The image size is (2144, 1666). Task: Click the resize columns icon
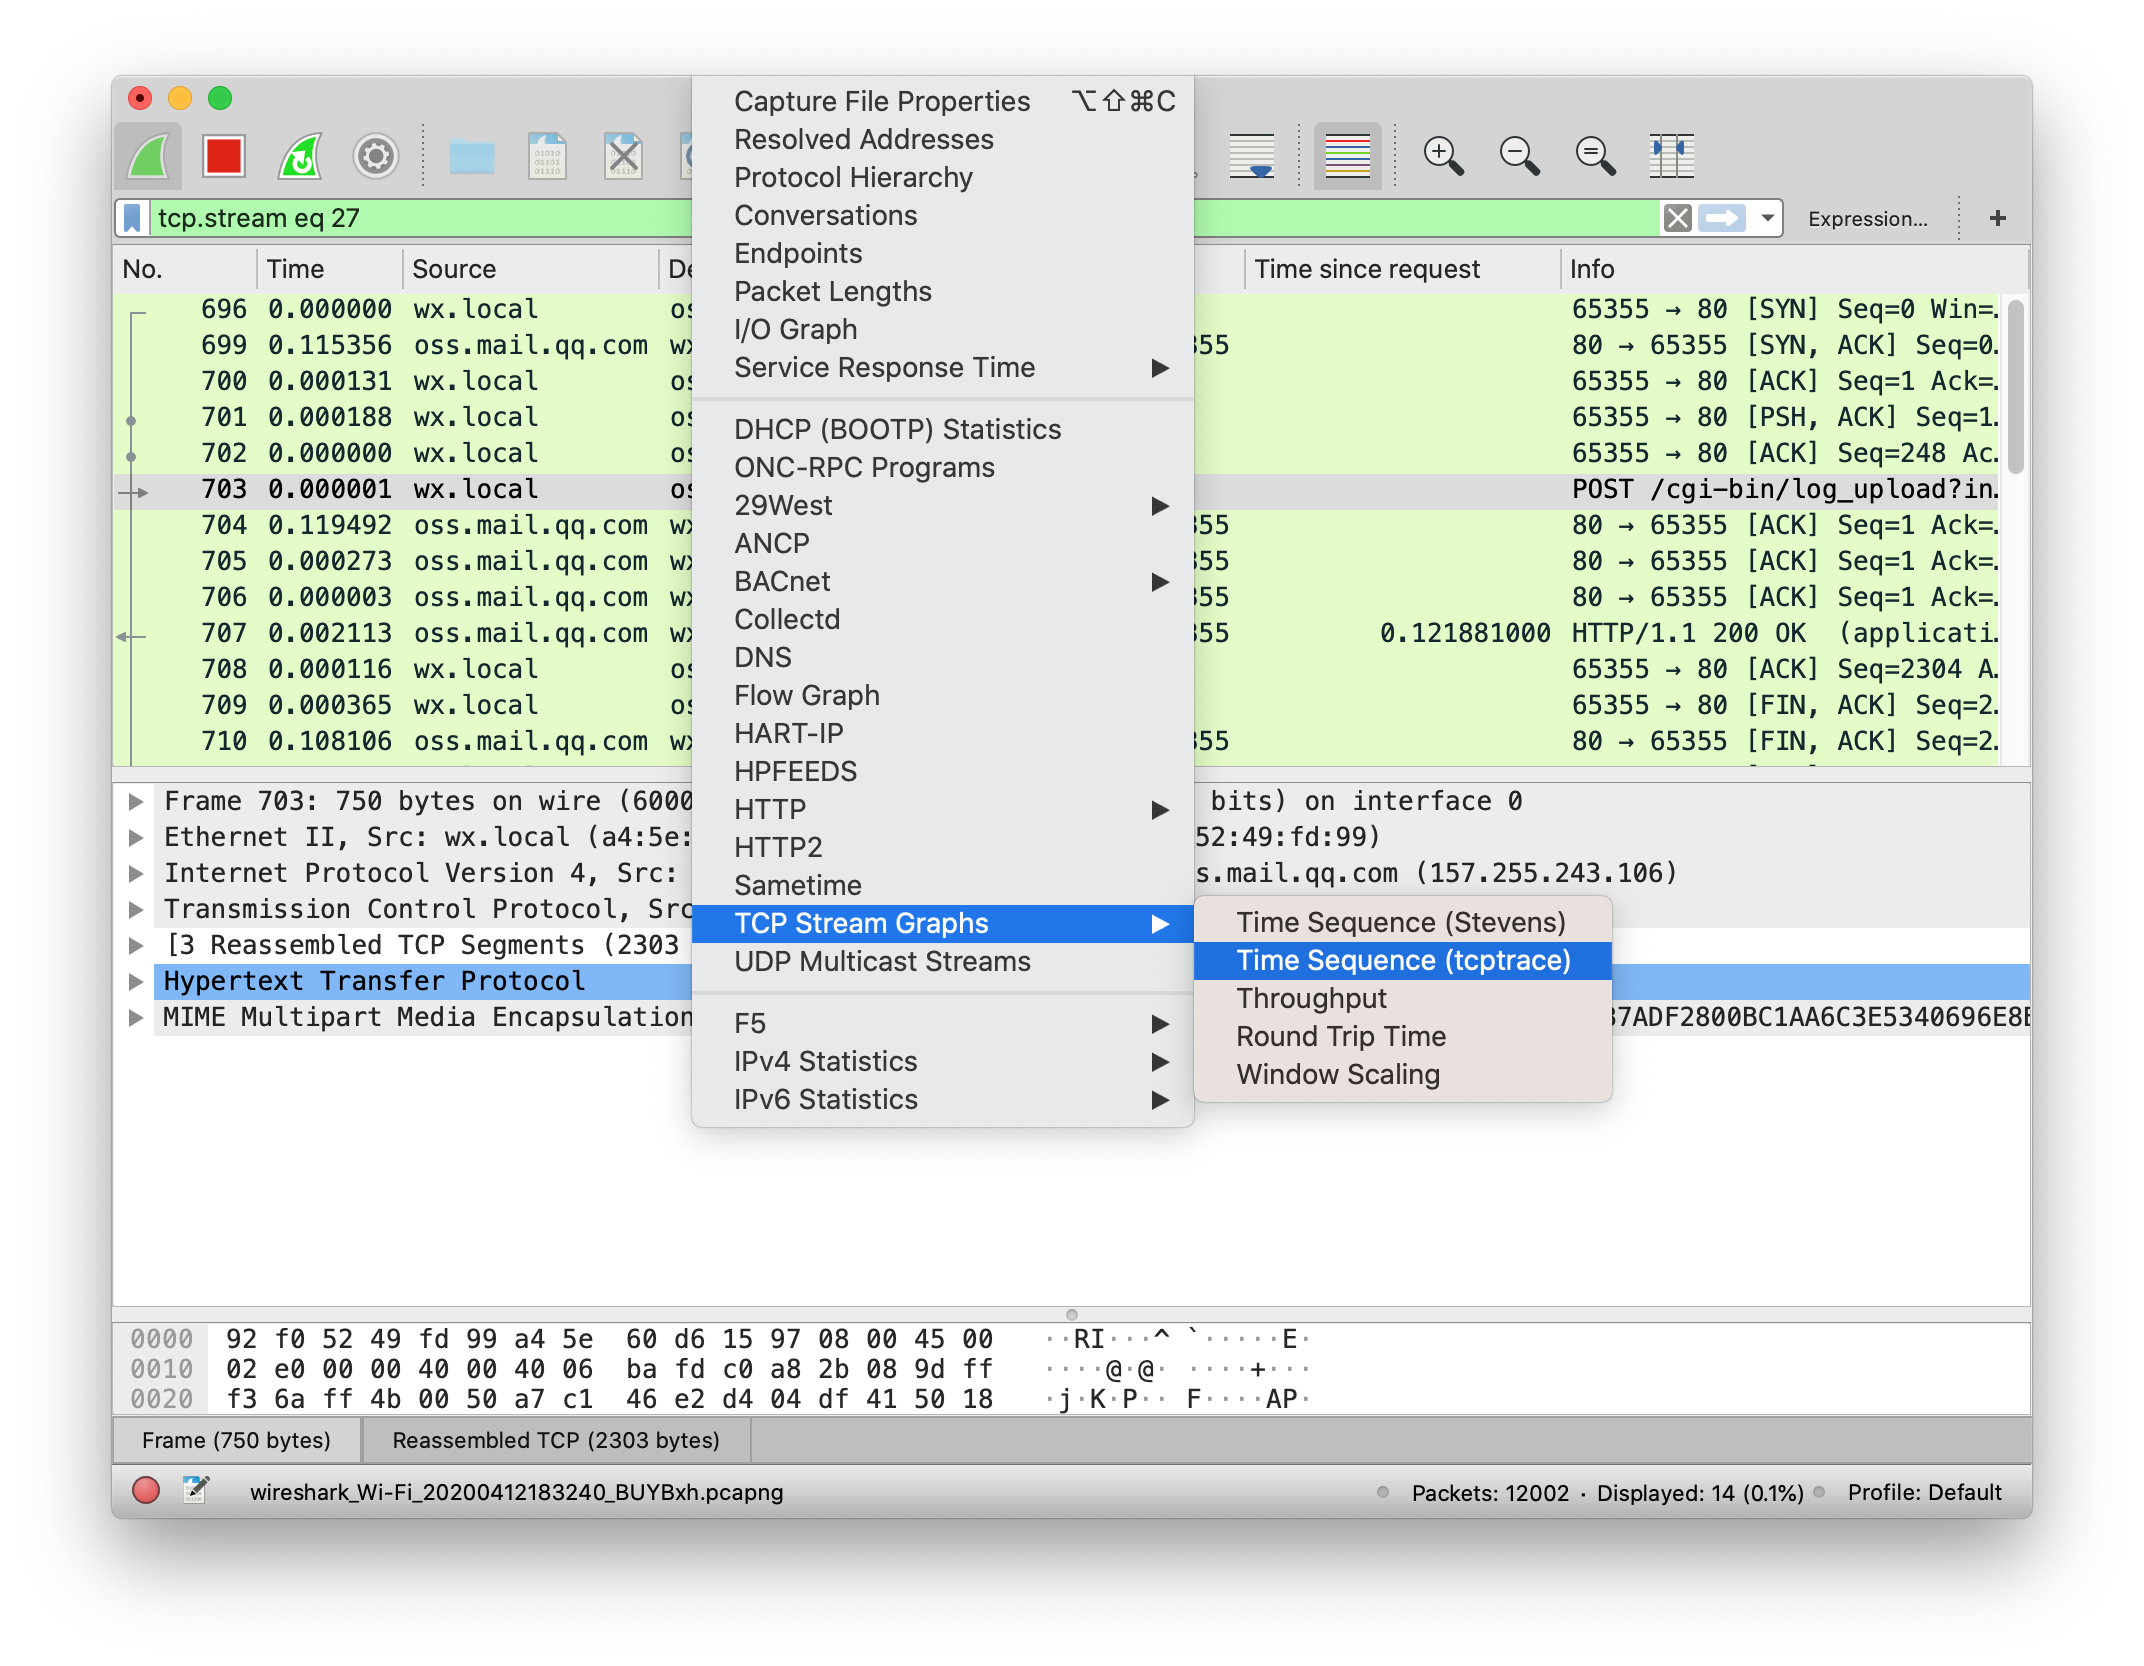click(x=1670, y=156)
